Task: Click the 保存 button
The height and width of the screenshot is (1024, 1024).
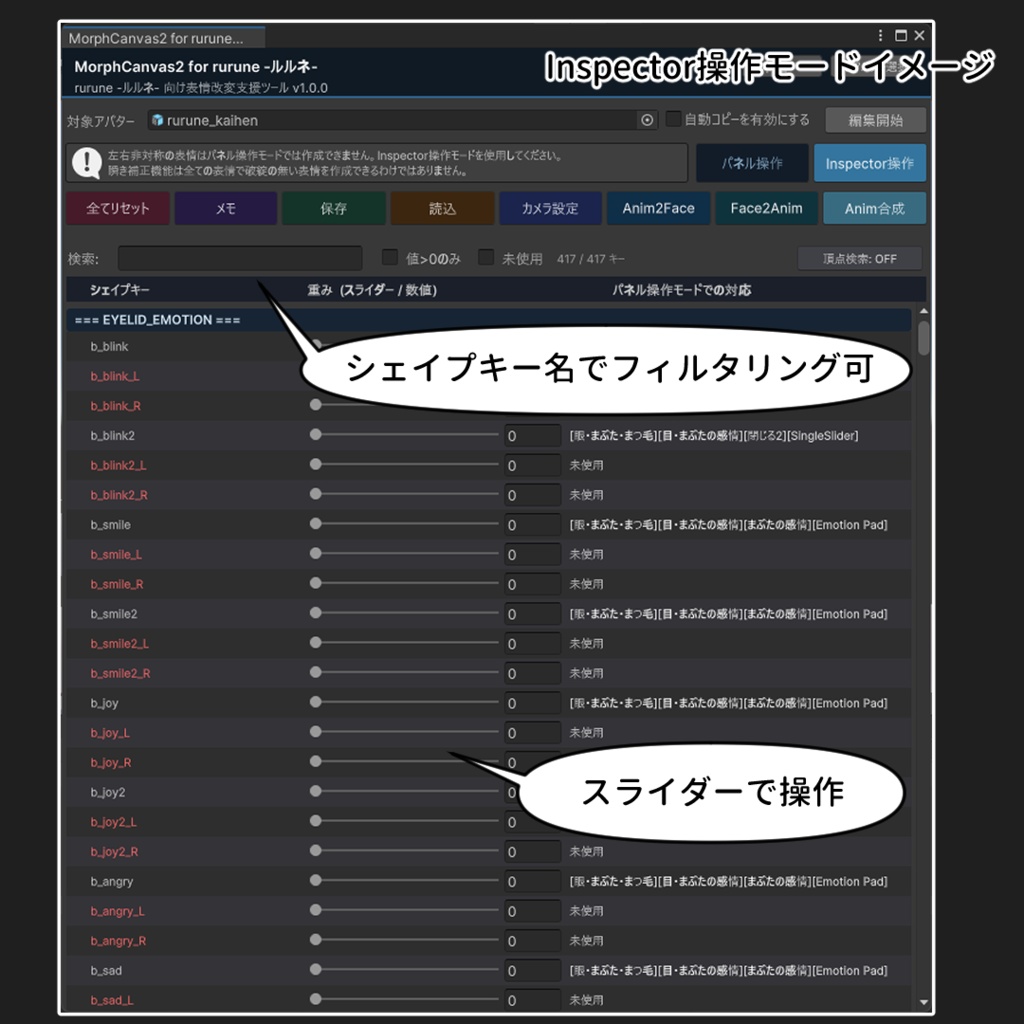Action: tap(333, 208)
